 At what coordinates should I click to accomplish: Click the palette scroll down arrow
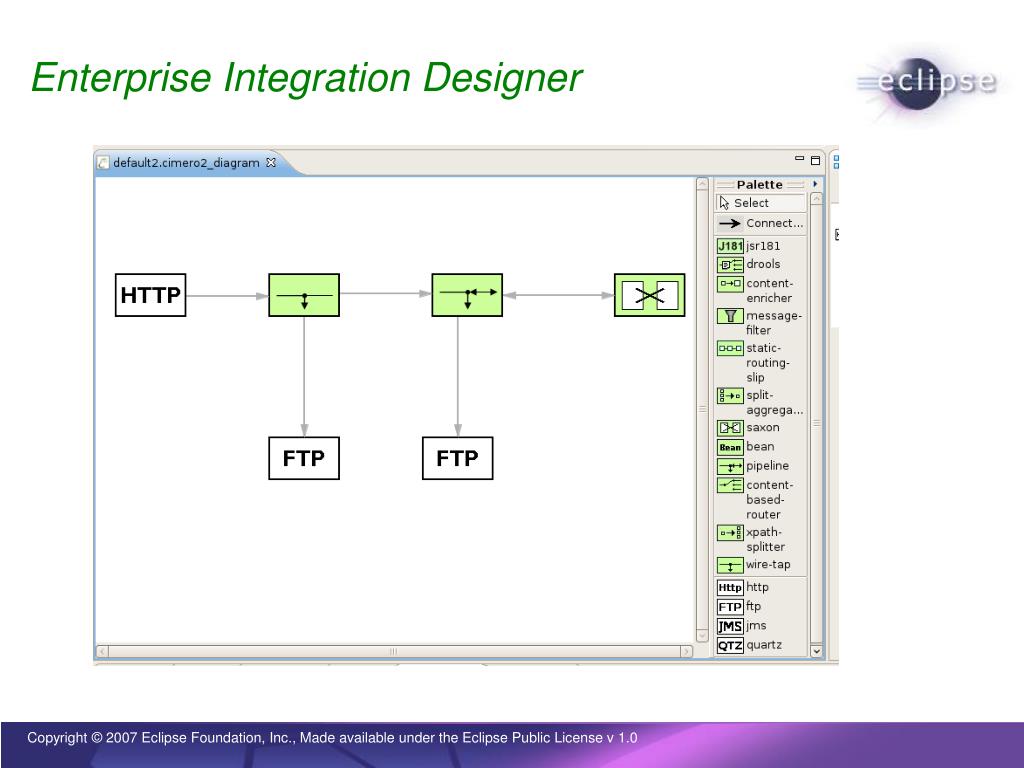(816, 650)
